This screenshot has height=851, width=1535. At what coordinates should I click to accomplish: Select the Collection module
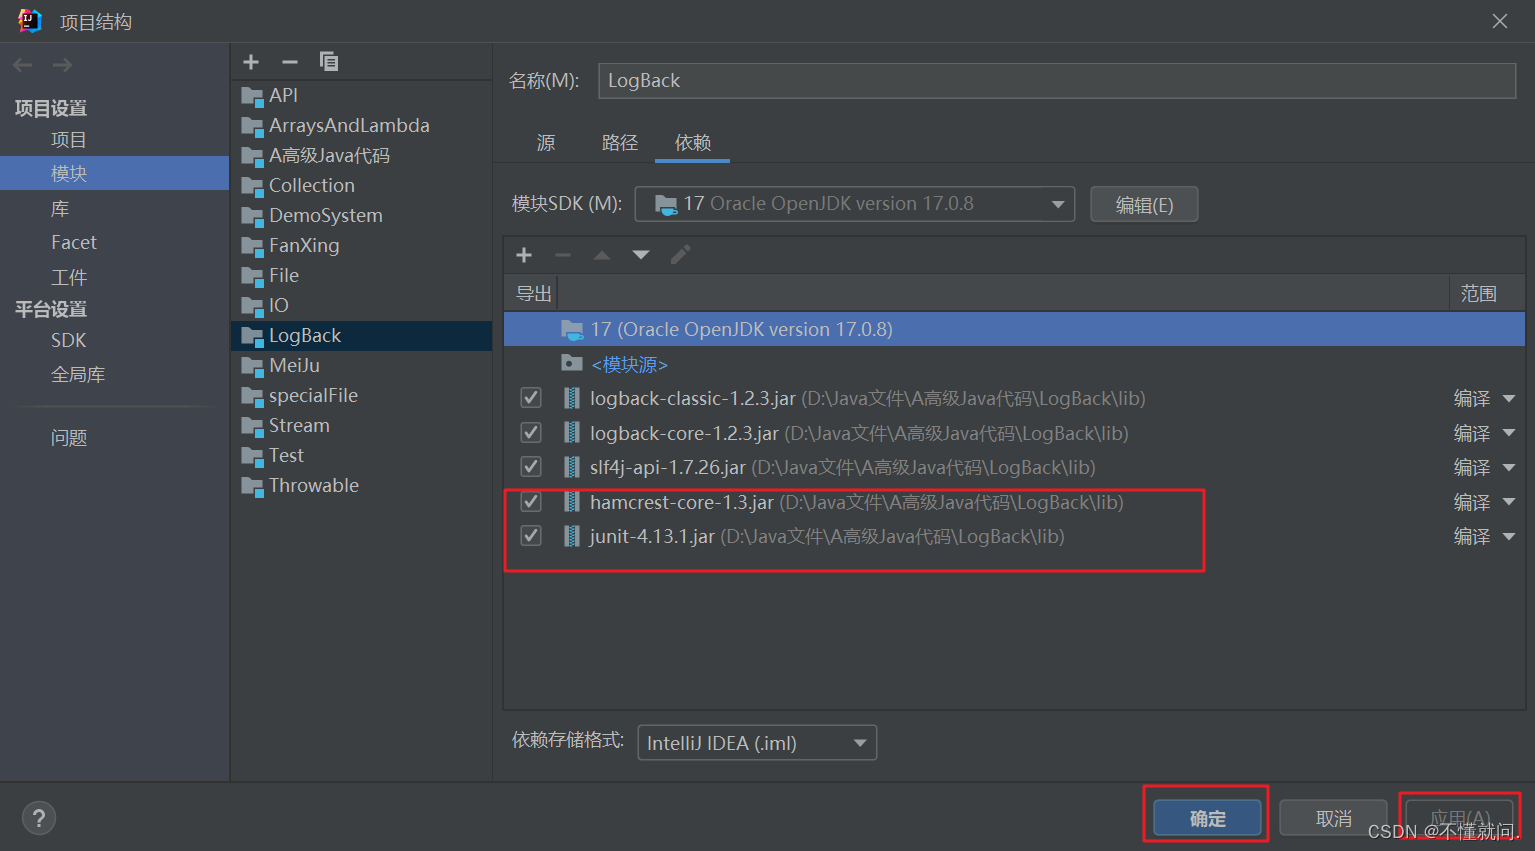pyautogui.click(x=361, y=186)
